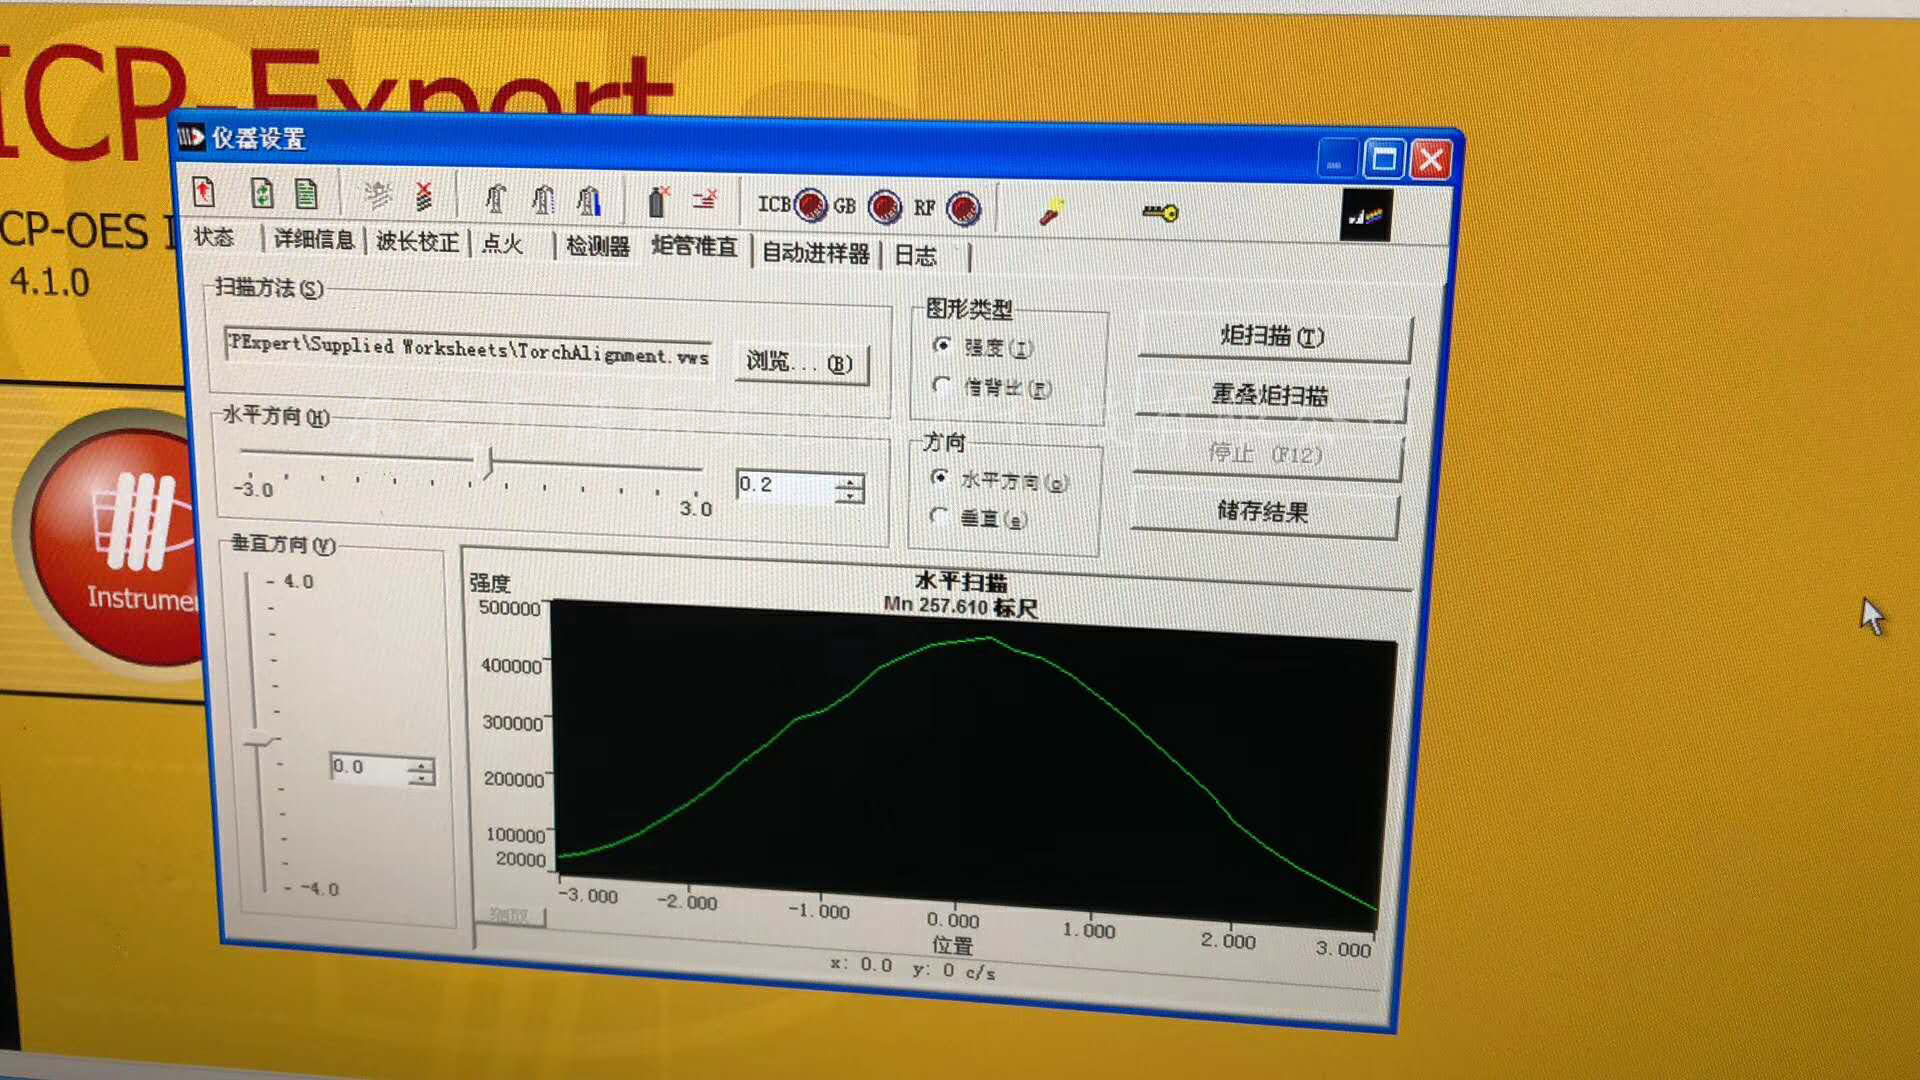The image size is (1920, 1080).
Task: Click the scan method file path field
Action: (468, 350)
